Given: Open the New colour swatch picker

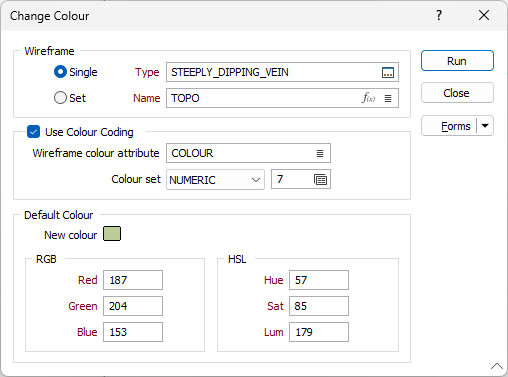Looking at the screenshot, I should 112,234.
